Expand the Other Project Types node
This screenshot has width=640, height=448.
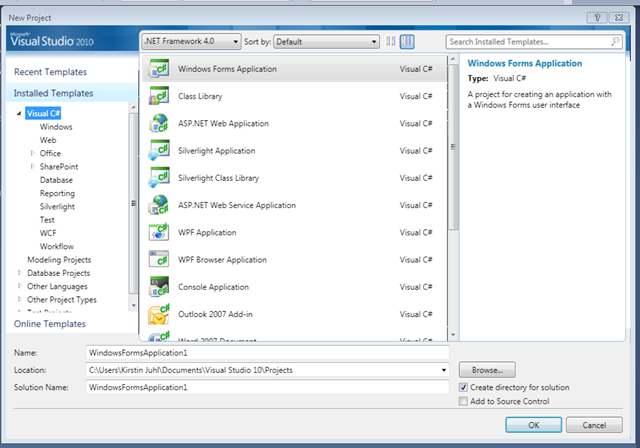coord(19,299)
